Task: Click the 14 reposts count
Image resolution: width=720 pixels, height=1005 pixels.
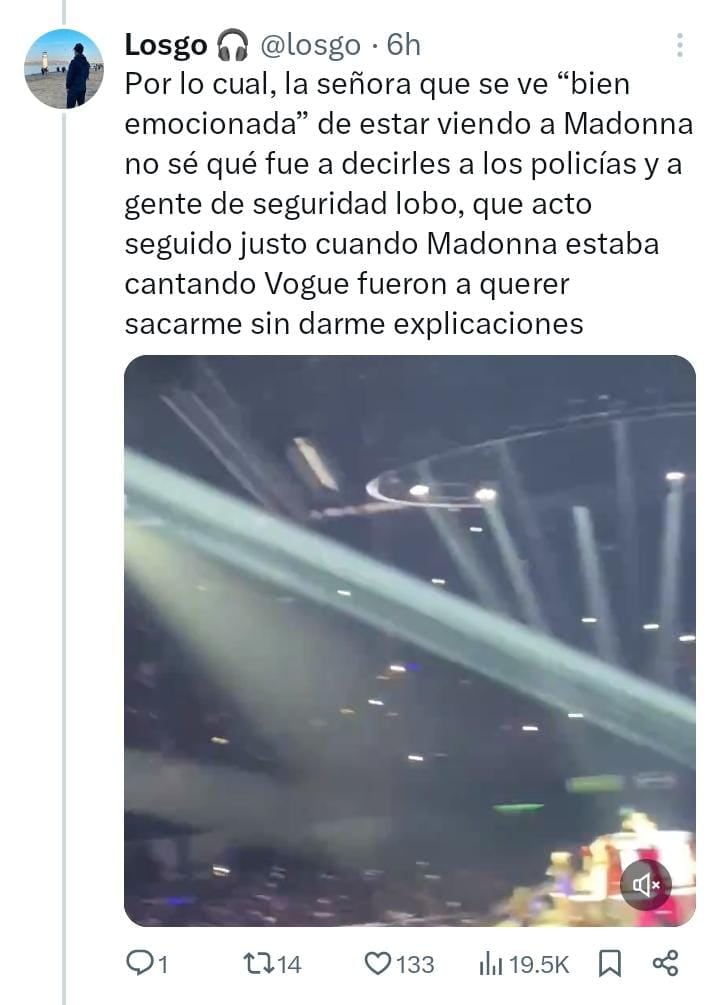Action: 289,964
